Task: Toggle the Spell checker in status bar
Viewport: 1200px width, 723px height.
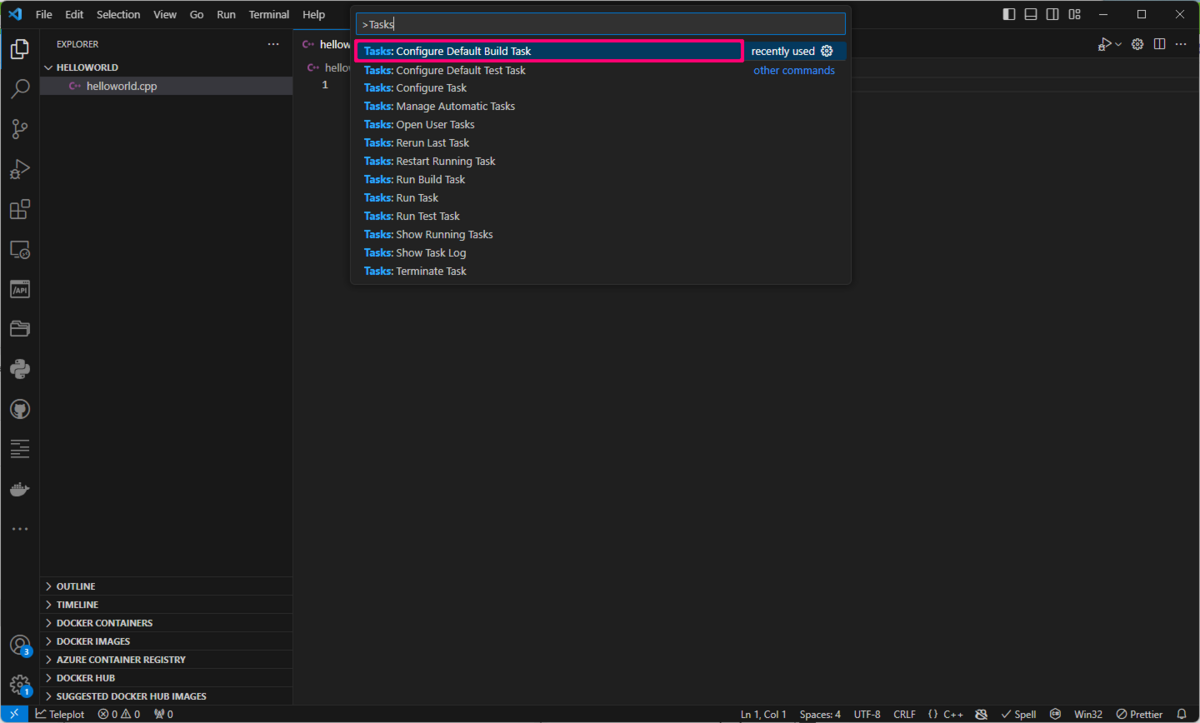Action: pyautogui.click(x=1018, y=714)
